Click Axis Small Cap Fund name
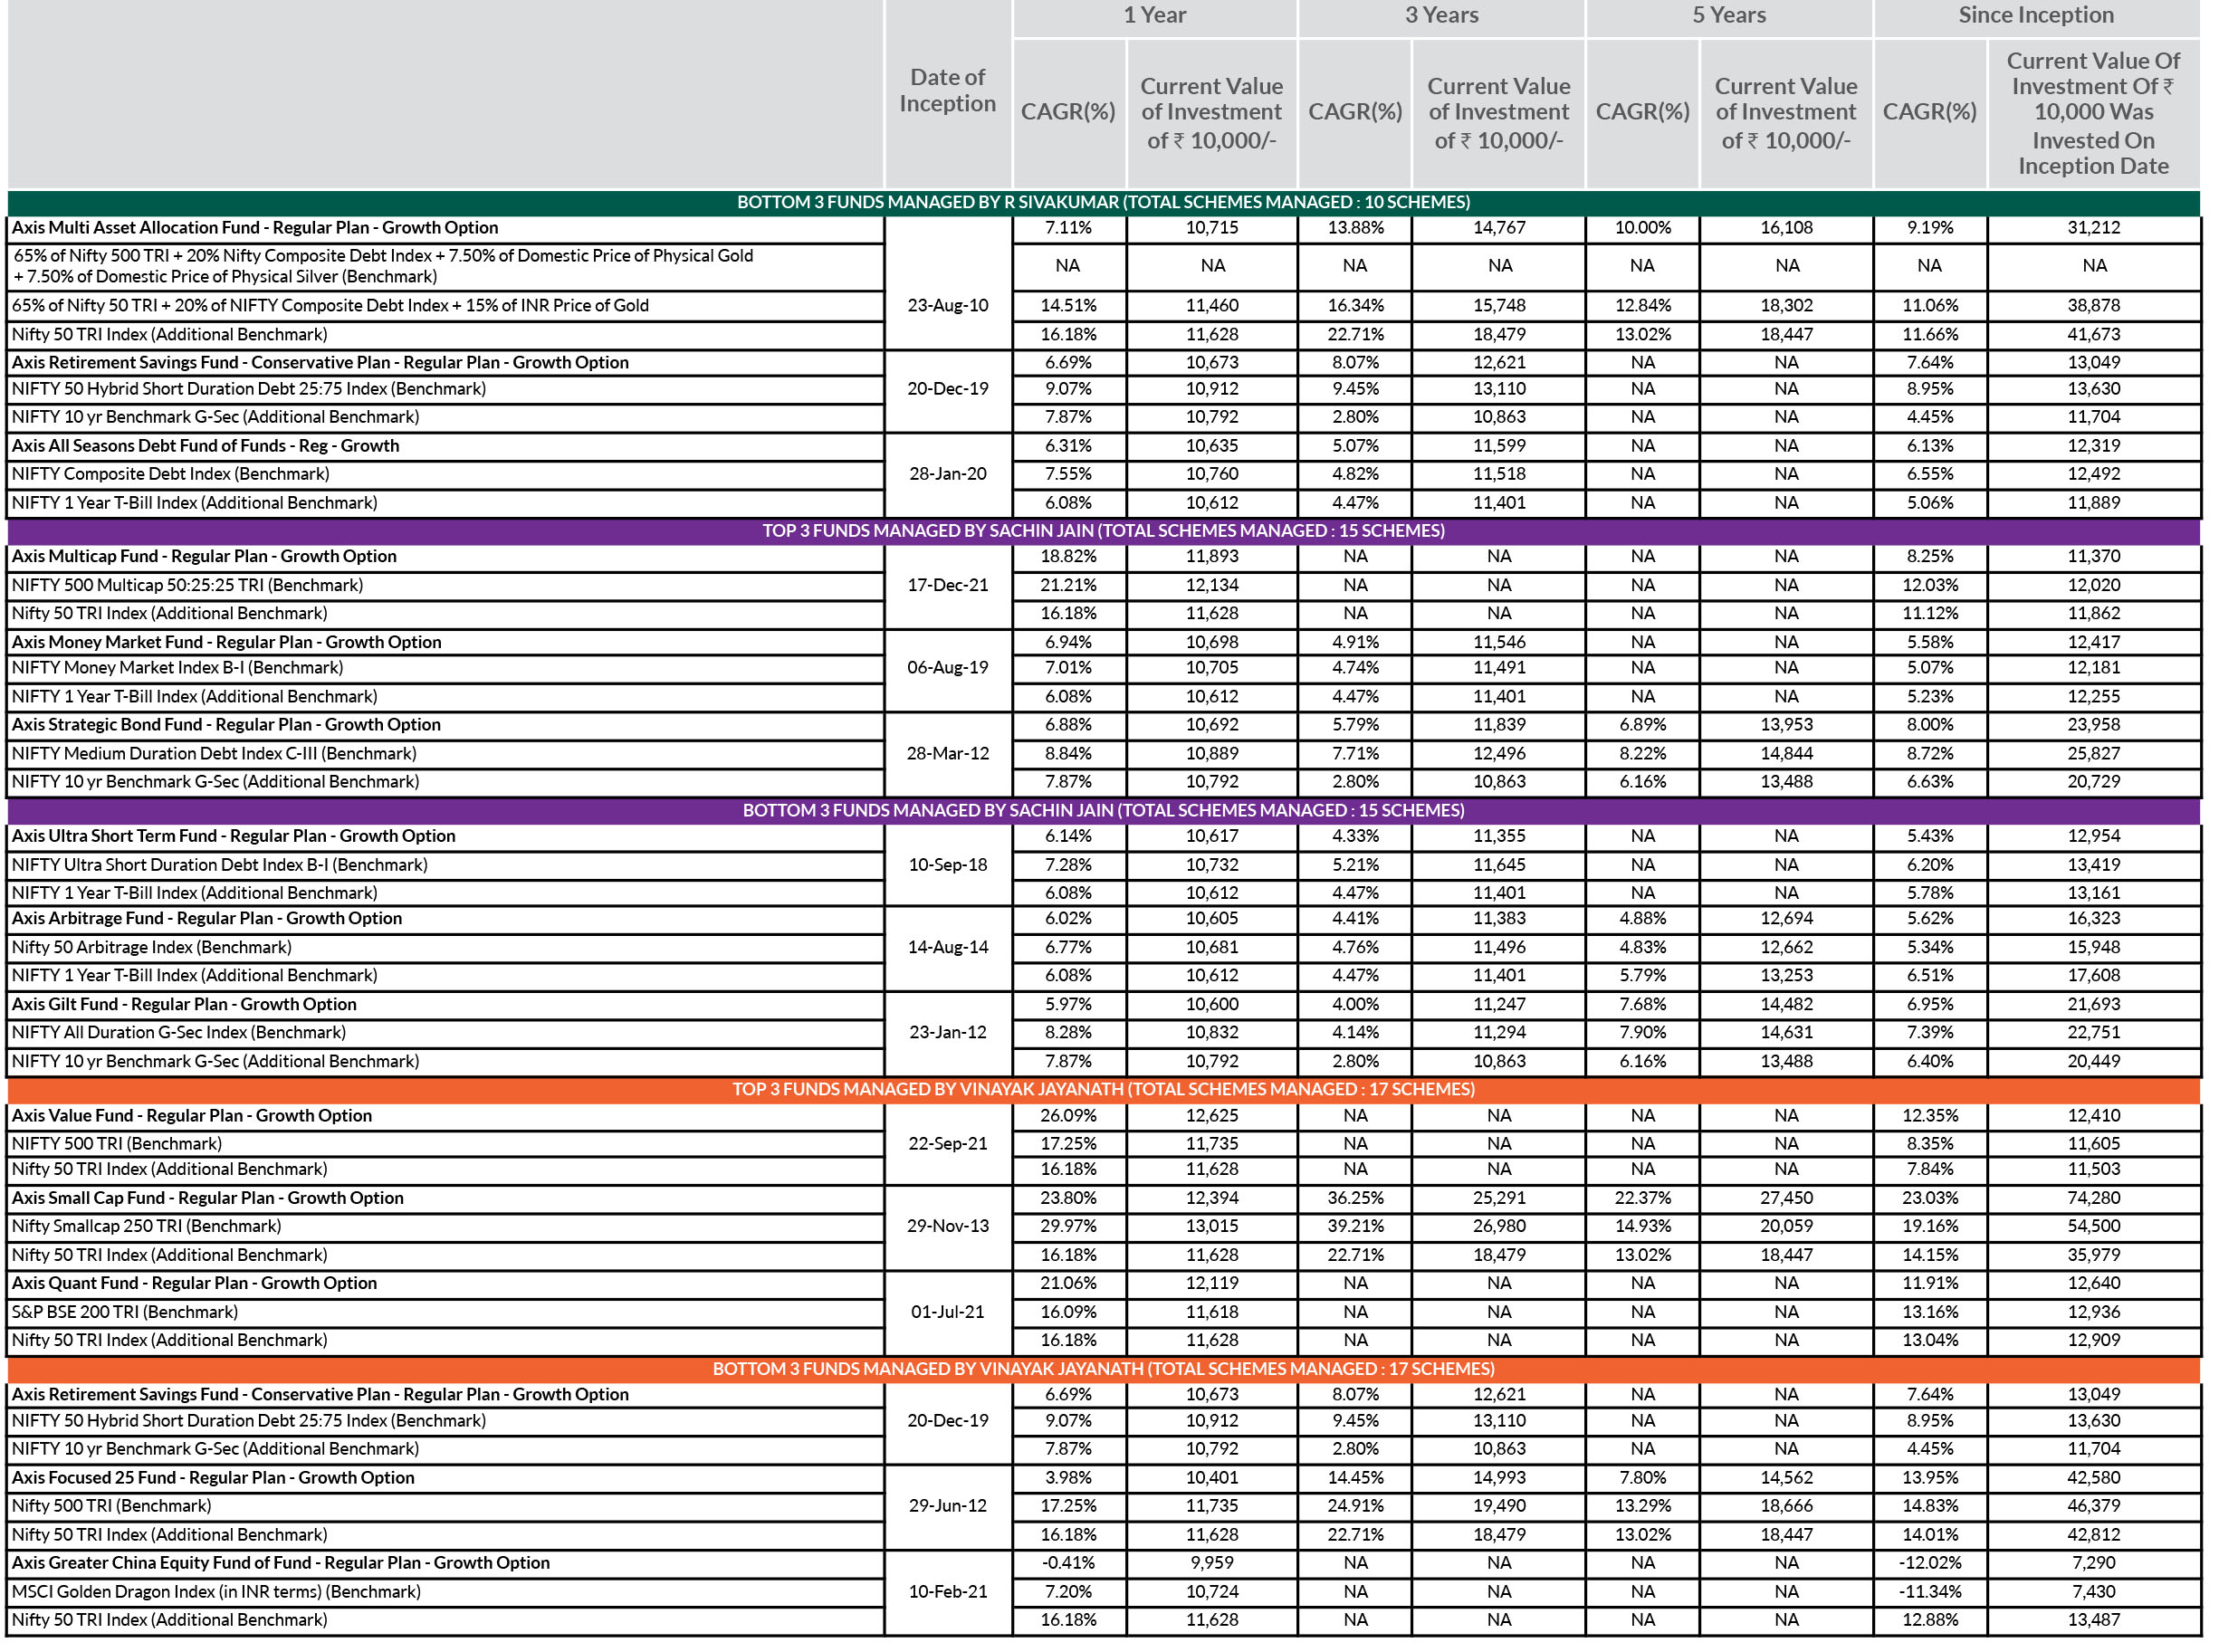Screen dimensions: 2219x1652 [207, 1197]
